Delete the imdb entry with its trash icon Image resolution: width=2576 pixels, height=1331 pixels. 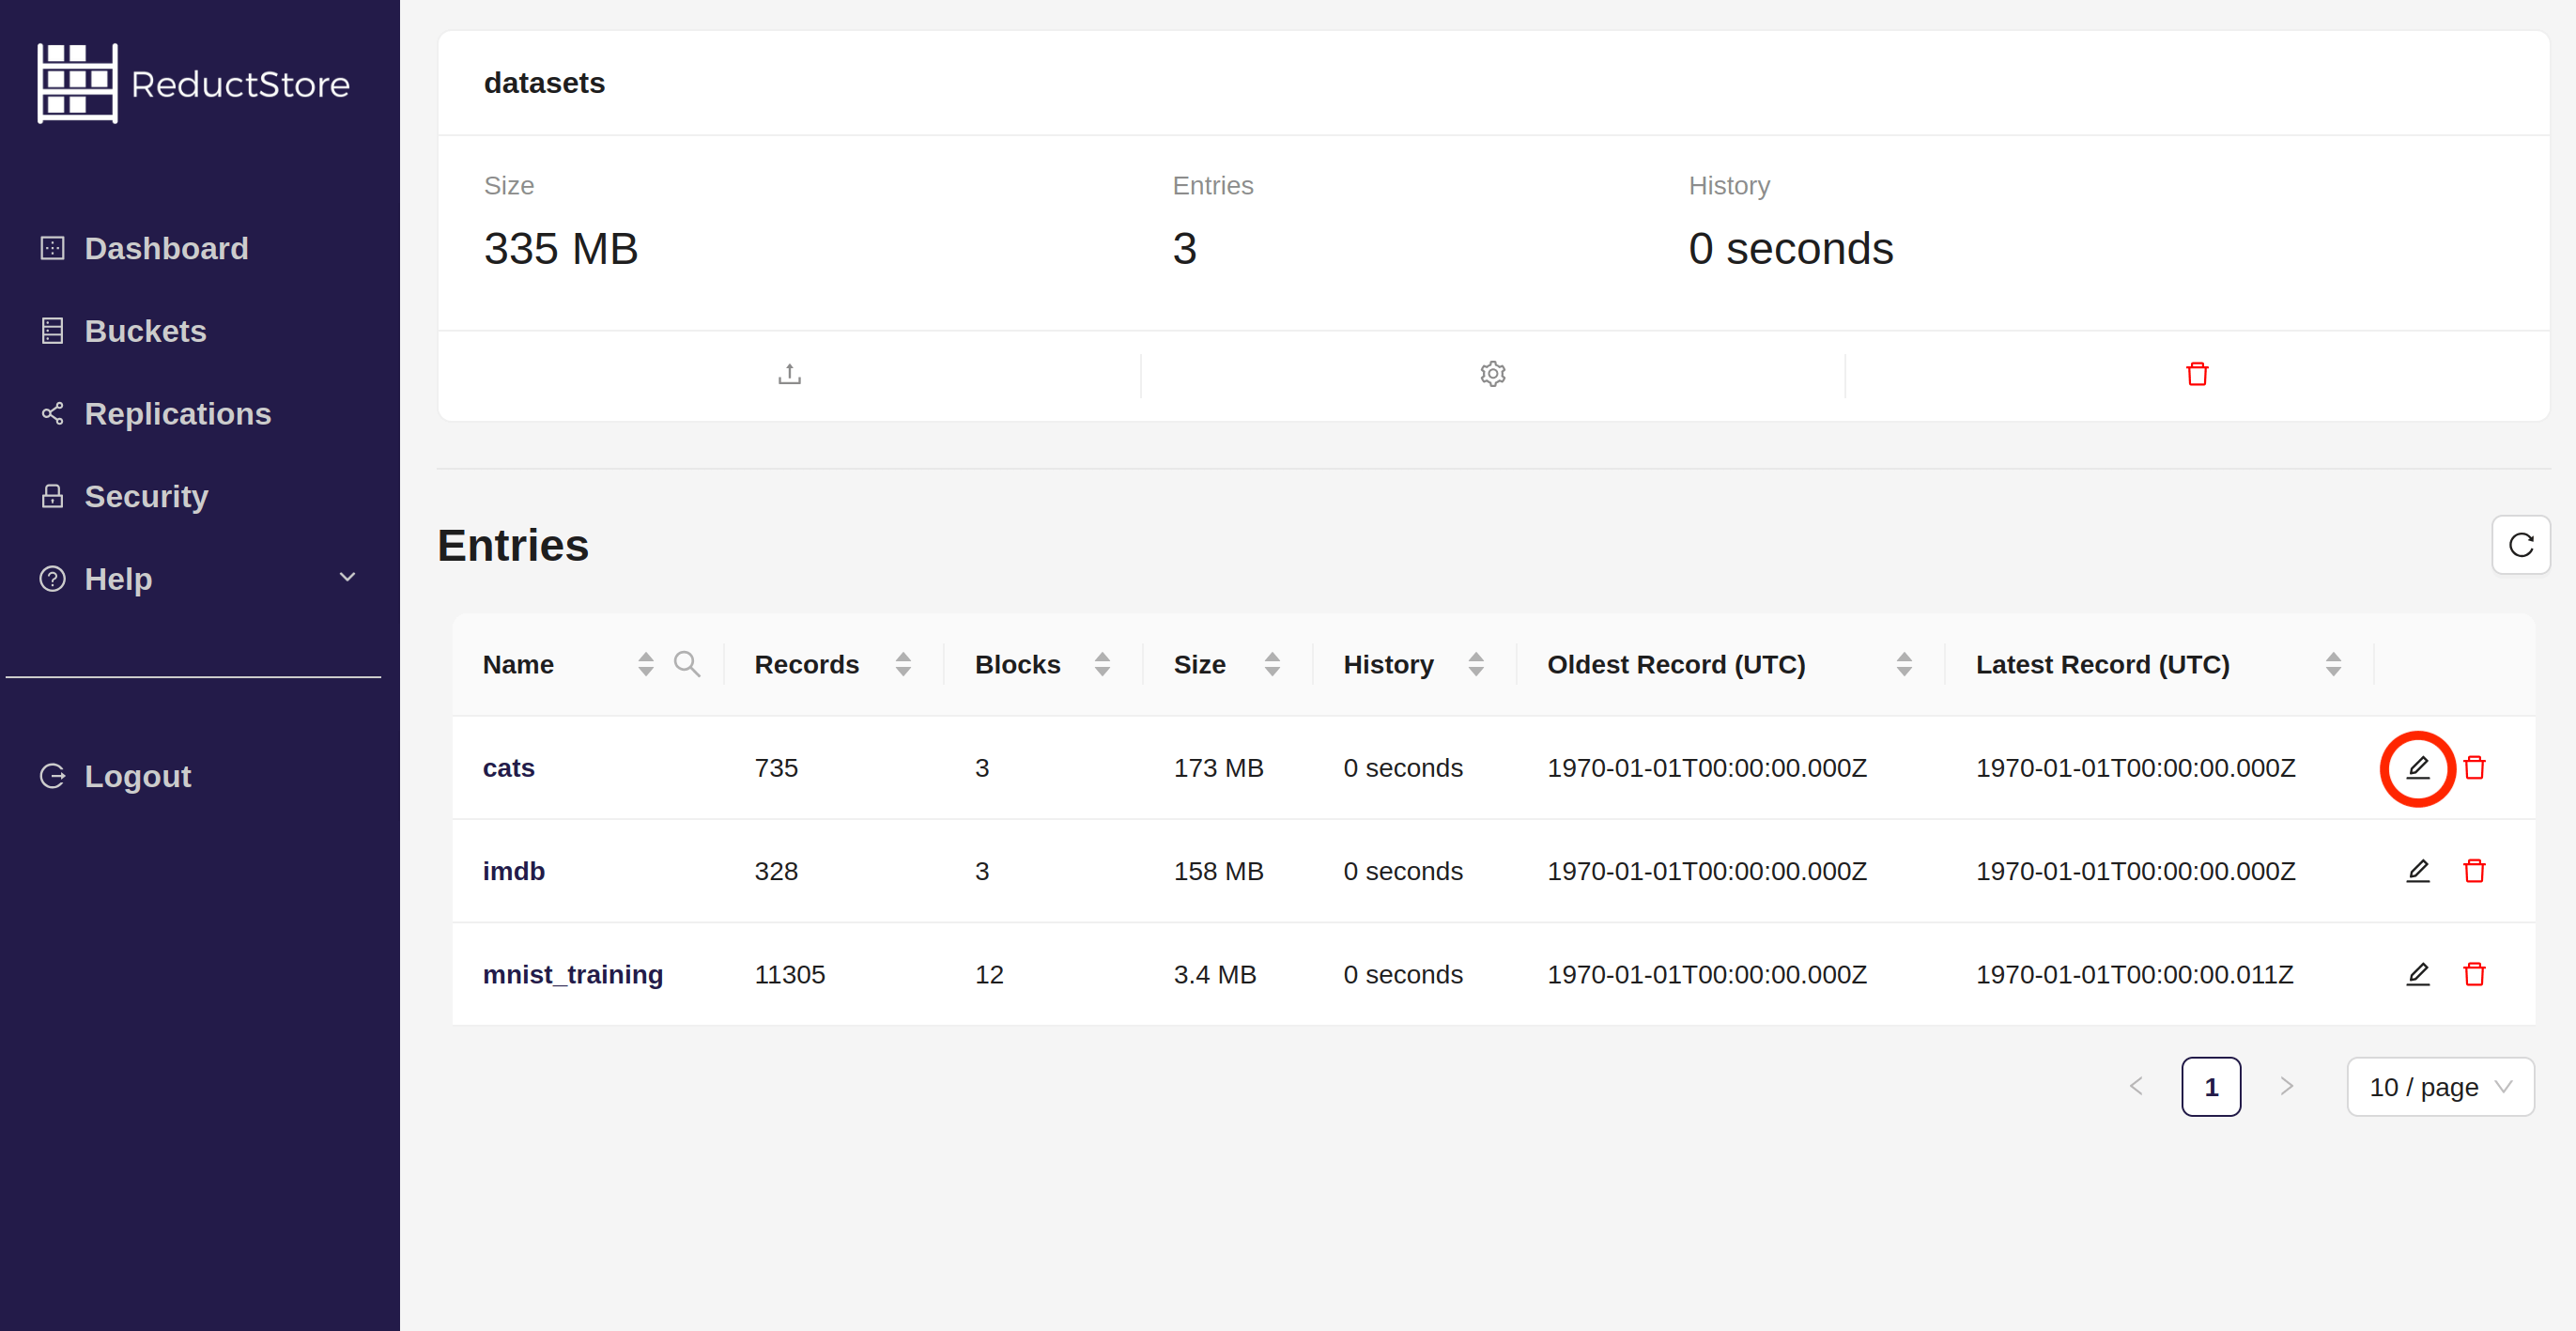[x=2474, y=871]
